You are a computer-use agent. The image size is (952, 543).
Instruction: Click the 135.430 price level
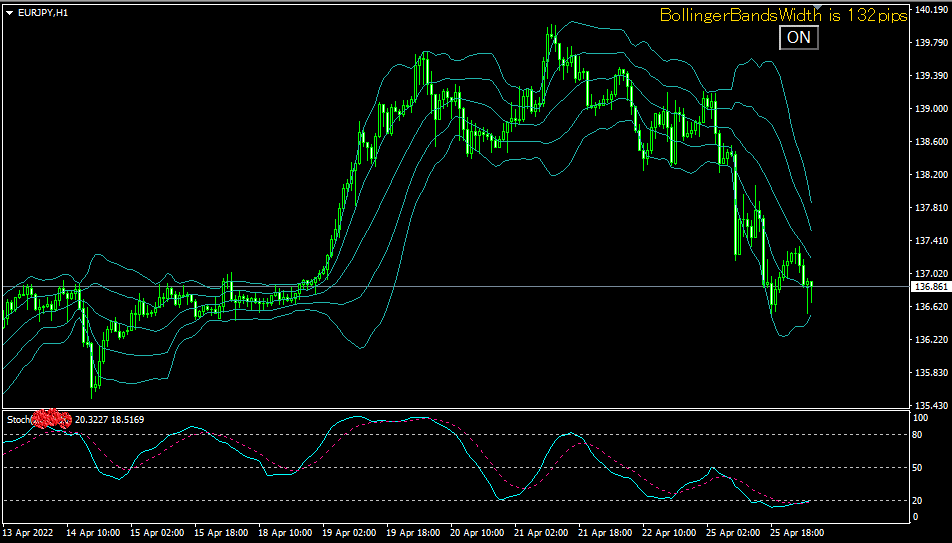[931, 406]
